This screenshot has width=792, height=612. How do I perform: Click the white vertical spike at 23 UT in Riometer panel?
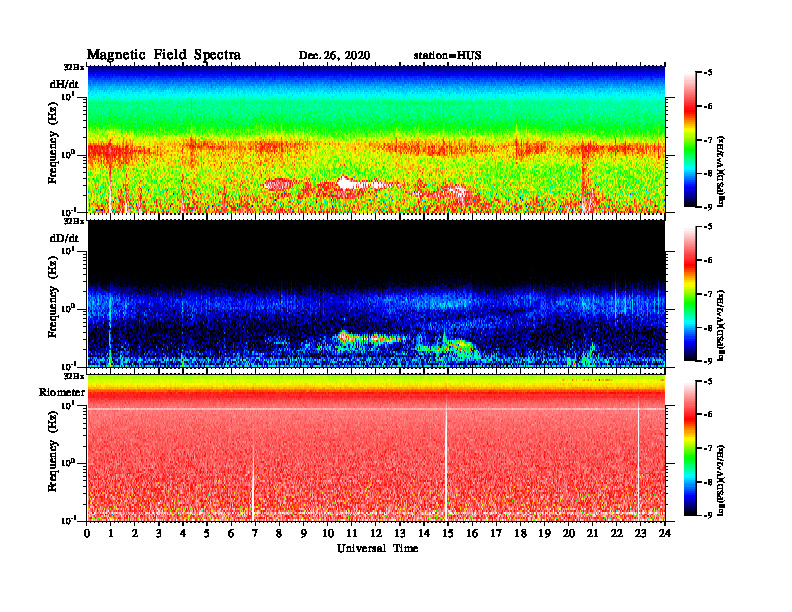tap(638, 460)
